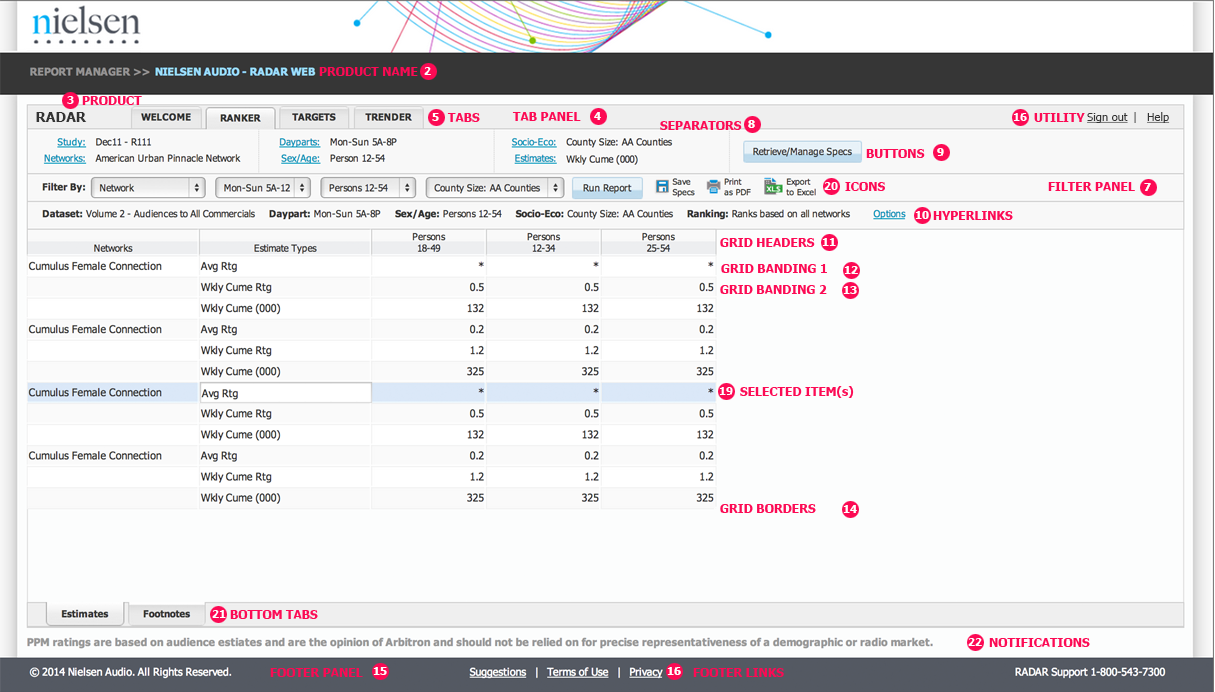1215x692 pixels.
Task: Open the Sex/Age link
Action: coord(301,158)
